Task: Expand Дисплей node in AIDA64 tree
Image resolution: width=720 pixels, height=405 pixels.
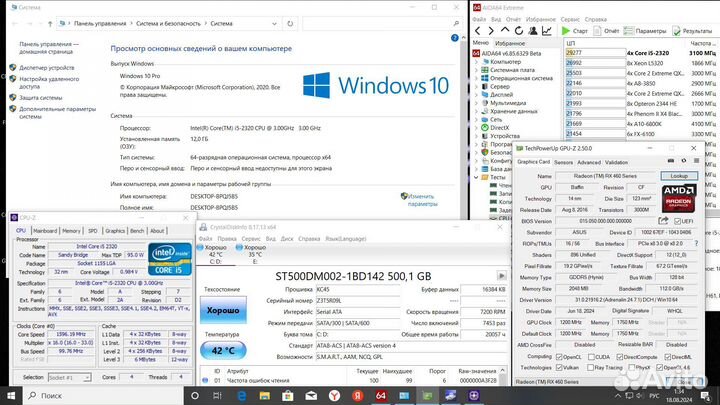Action: (x=477, y=95)
